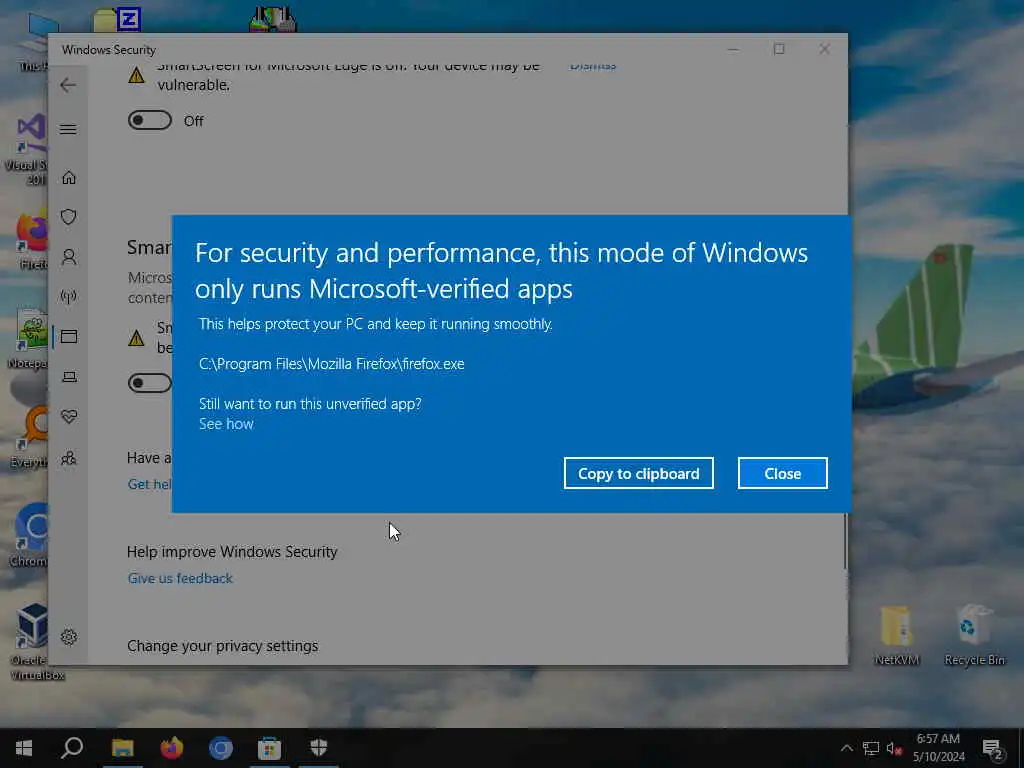
Task: Toggle SmartScreen for Microsoft Edge switch
Action: [150, 120]
